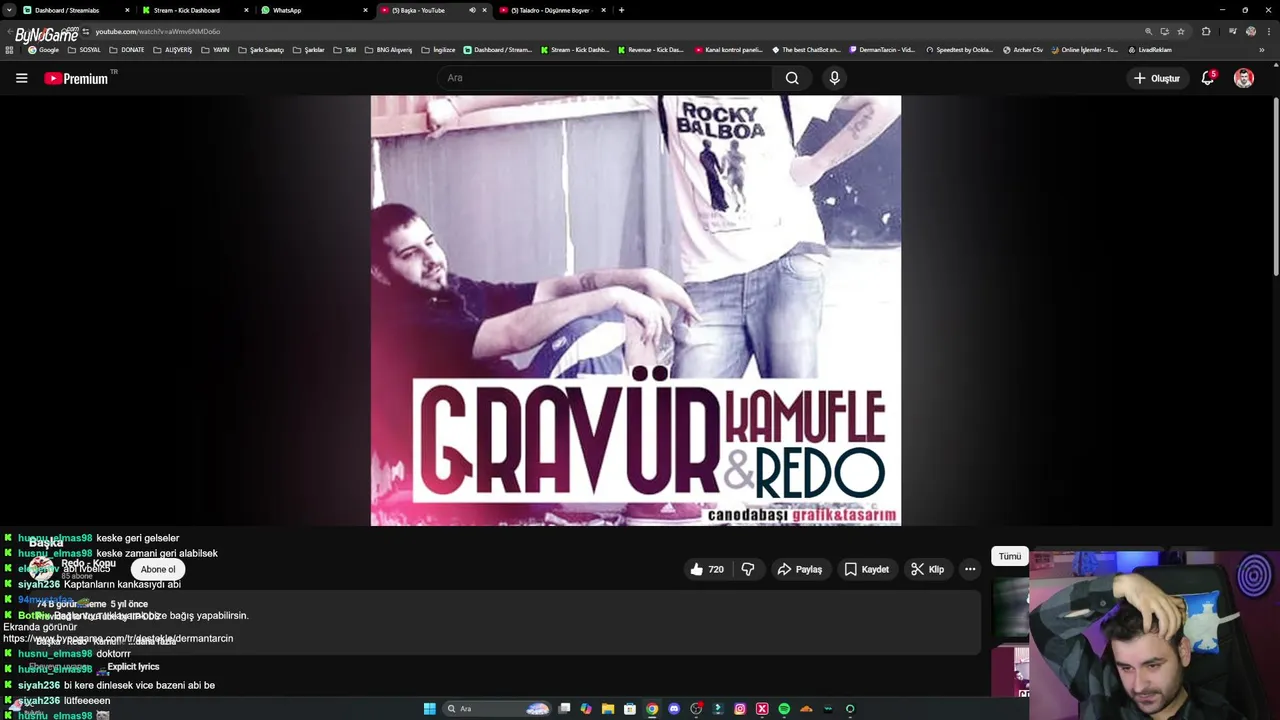Open the Şarkılar bookmarks folder

point(309,50)
